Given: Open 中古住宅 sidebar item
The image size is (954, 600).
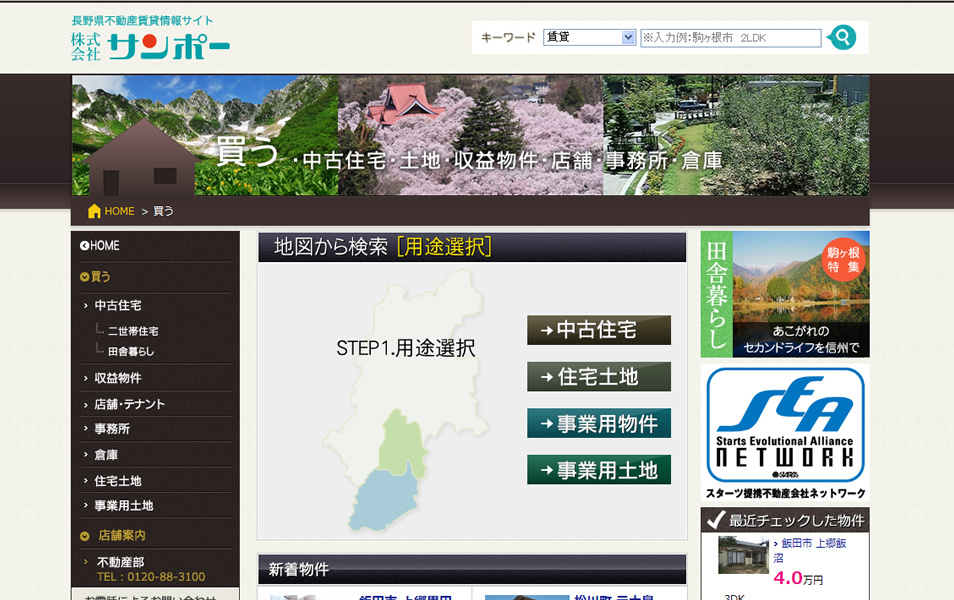Looking at the screenshot, I should tap(117, 305).
